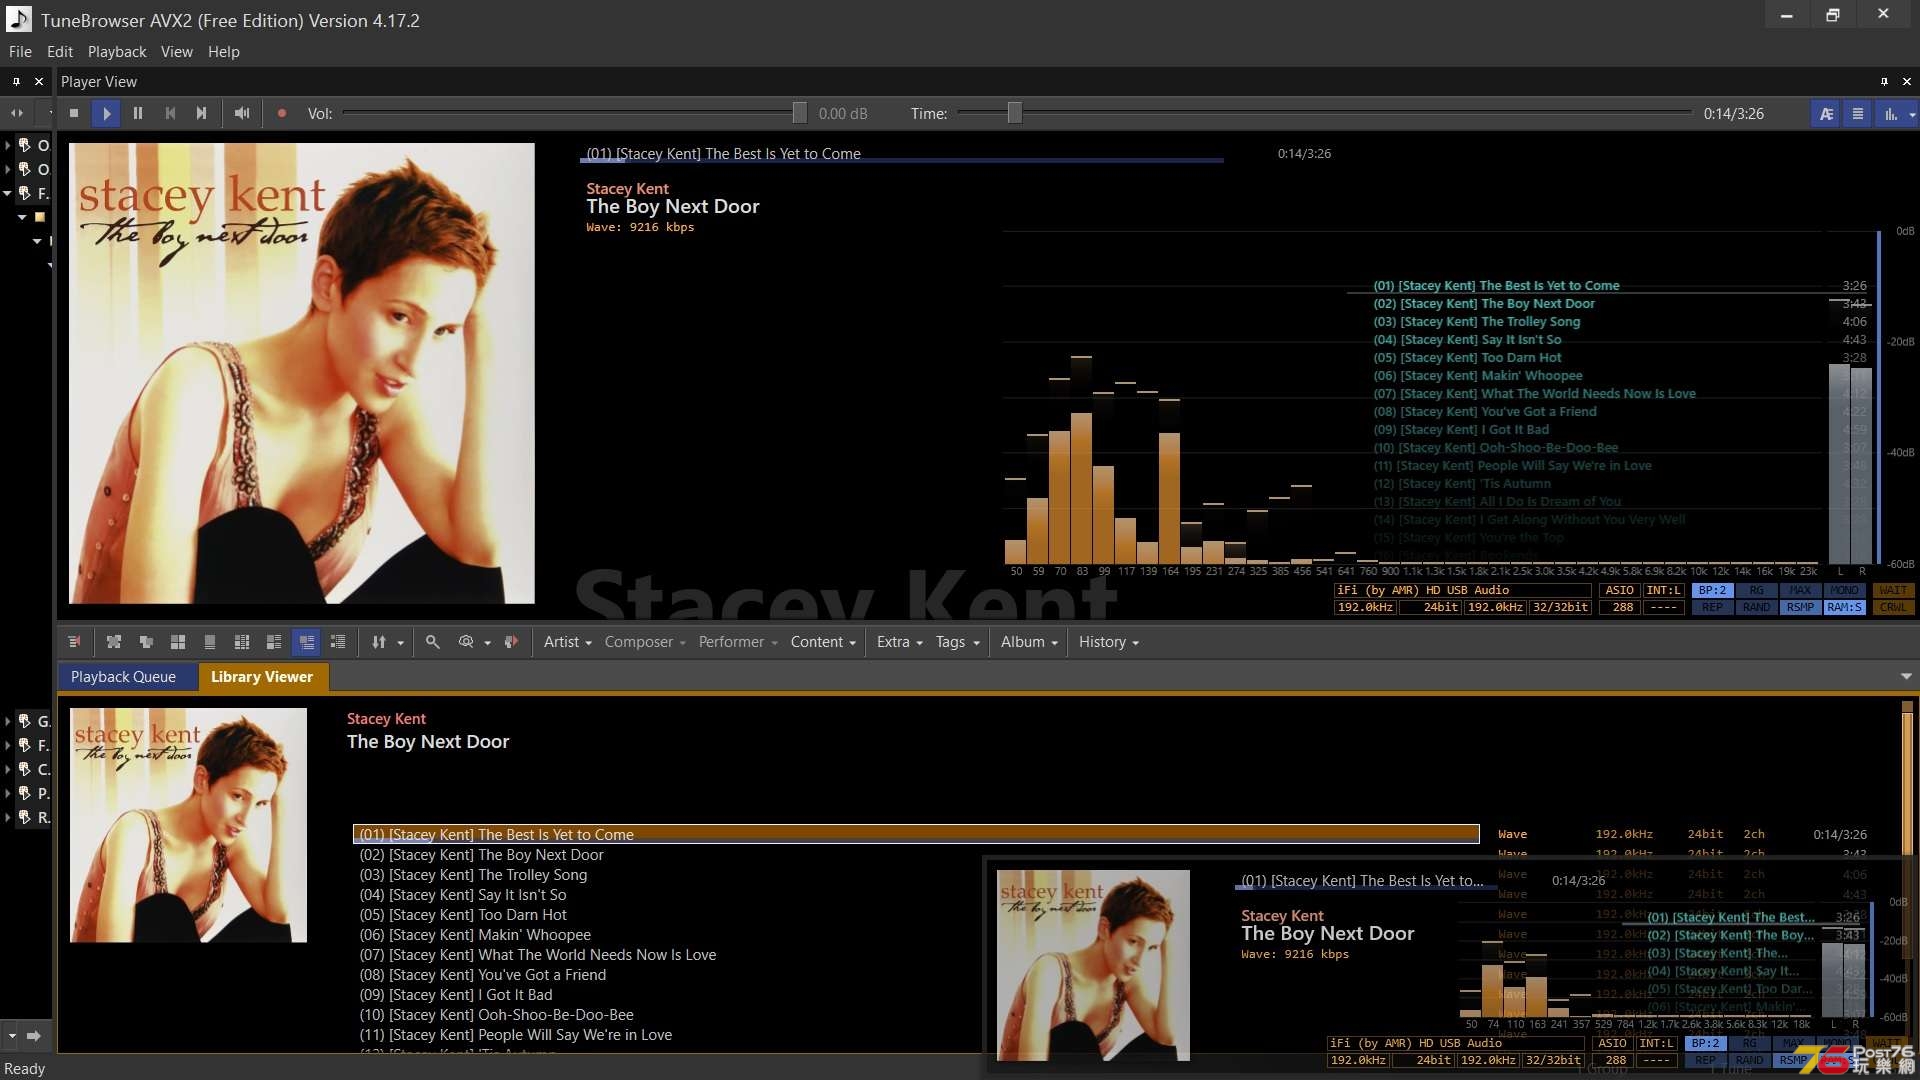Click (07) What The World Needs Now in player tracklist

pyautogui.click(x=1534, y=394)
